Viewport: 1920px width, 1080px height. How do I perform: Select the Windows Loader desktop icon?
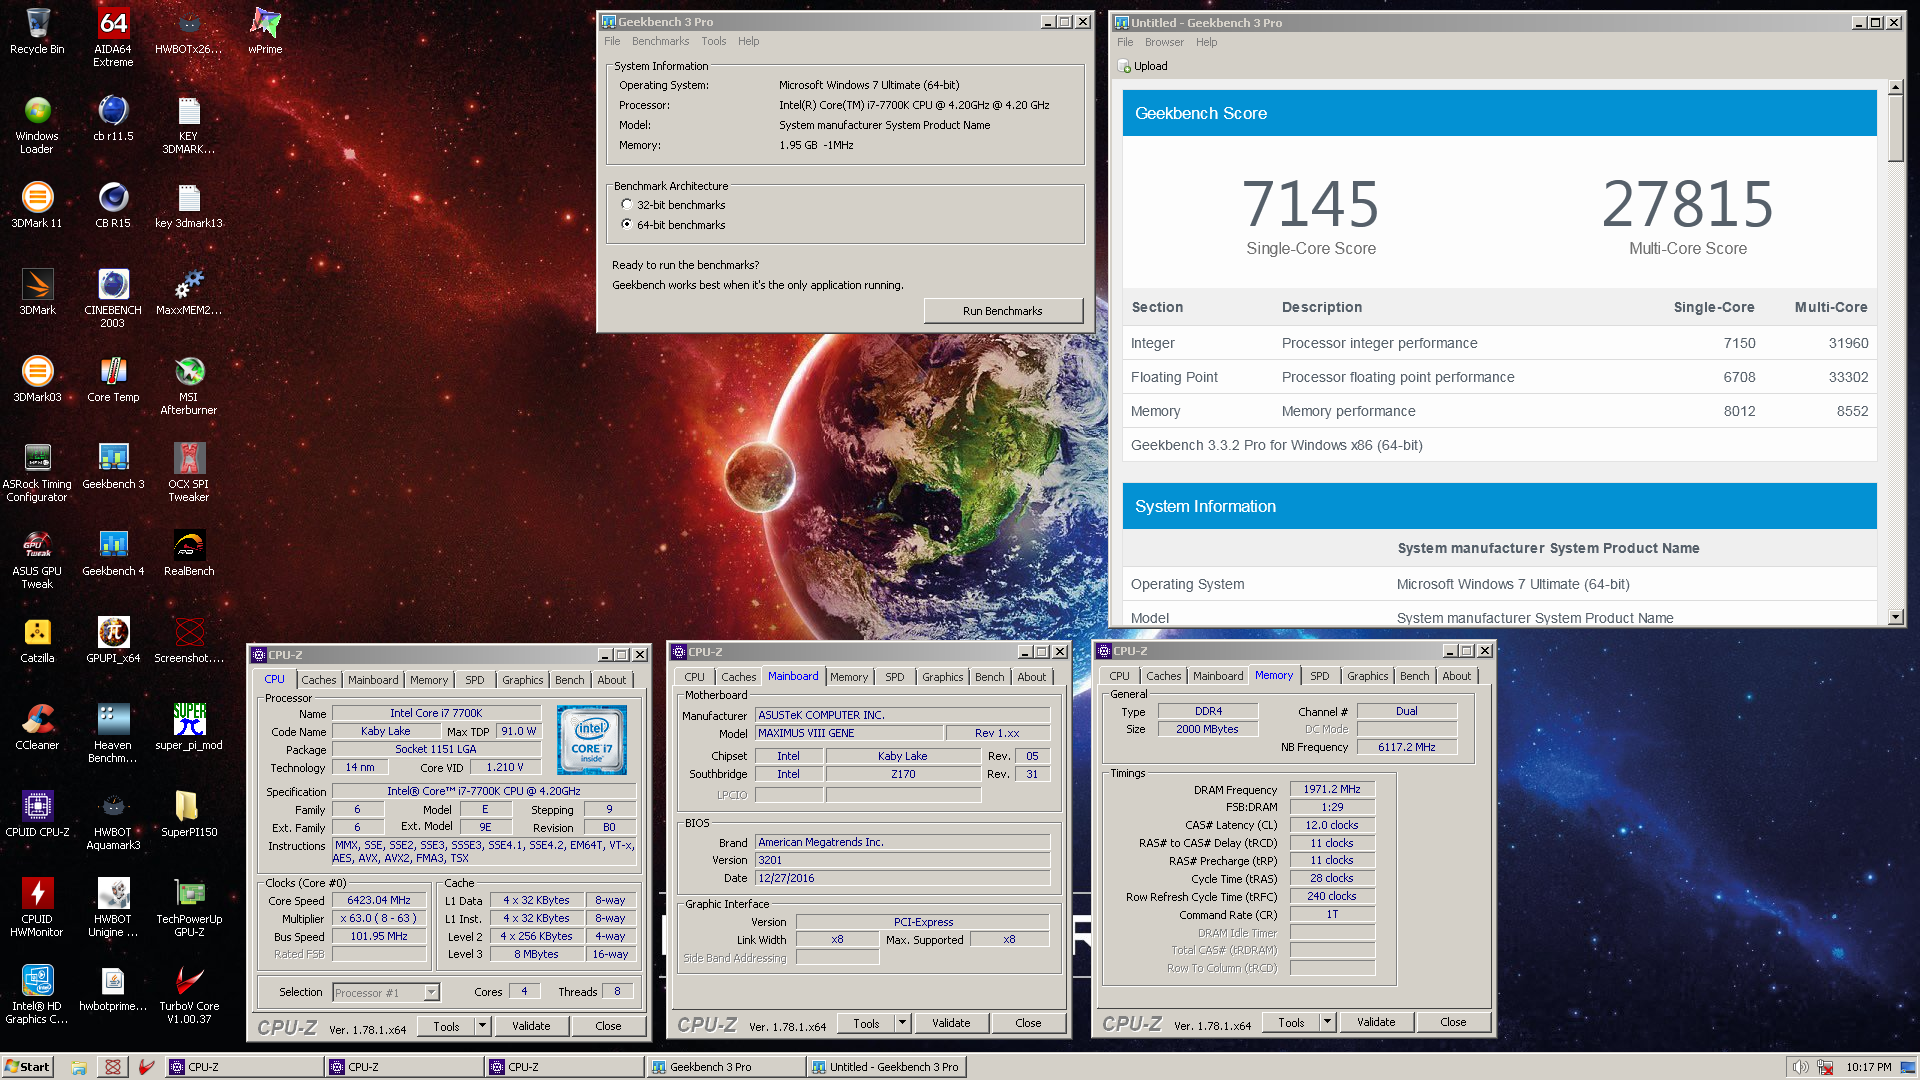click(37, 124)
